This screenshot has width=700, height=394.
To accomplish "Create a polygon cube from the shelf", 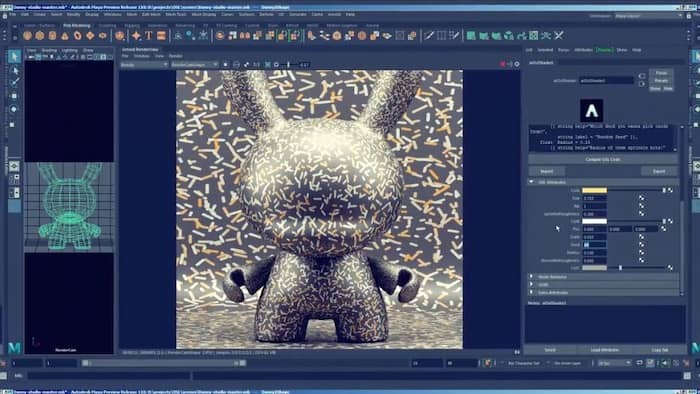I will coord(40,36).
